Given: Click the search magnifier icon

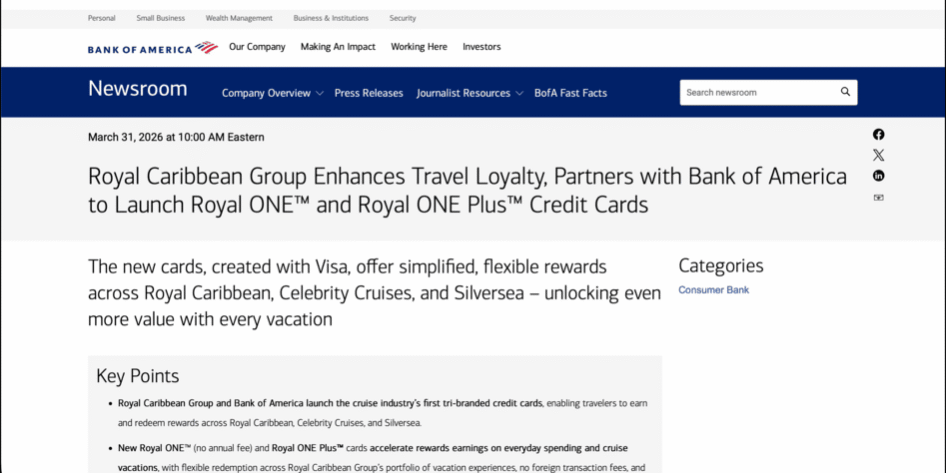Looking at the screenshot, I should [845, 92].
